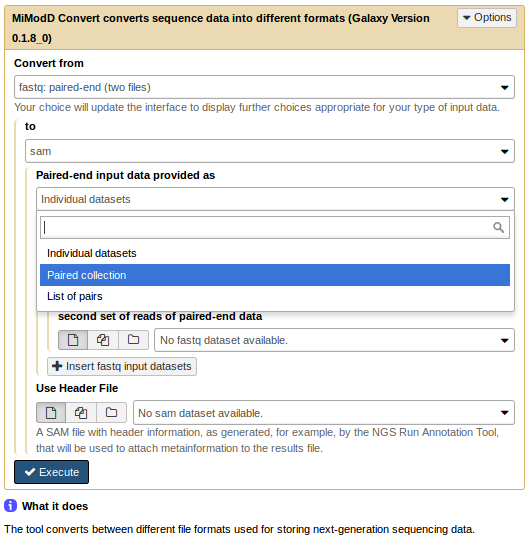Open the Convert from dropdown

(264, 87)
